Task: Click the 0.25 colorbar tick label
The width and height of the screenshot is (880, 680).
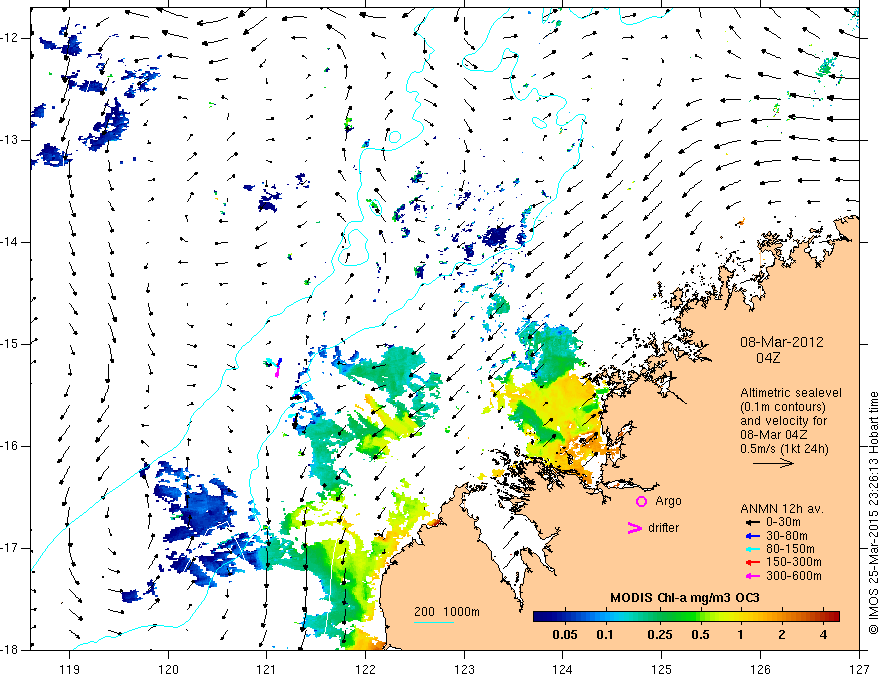Action: tap(659, 635)
